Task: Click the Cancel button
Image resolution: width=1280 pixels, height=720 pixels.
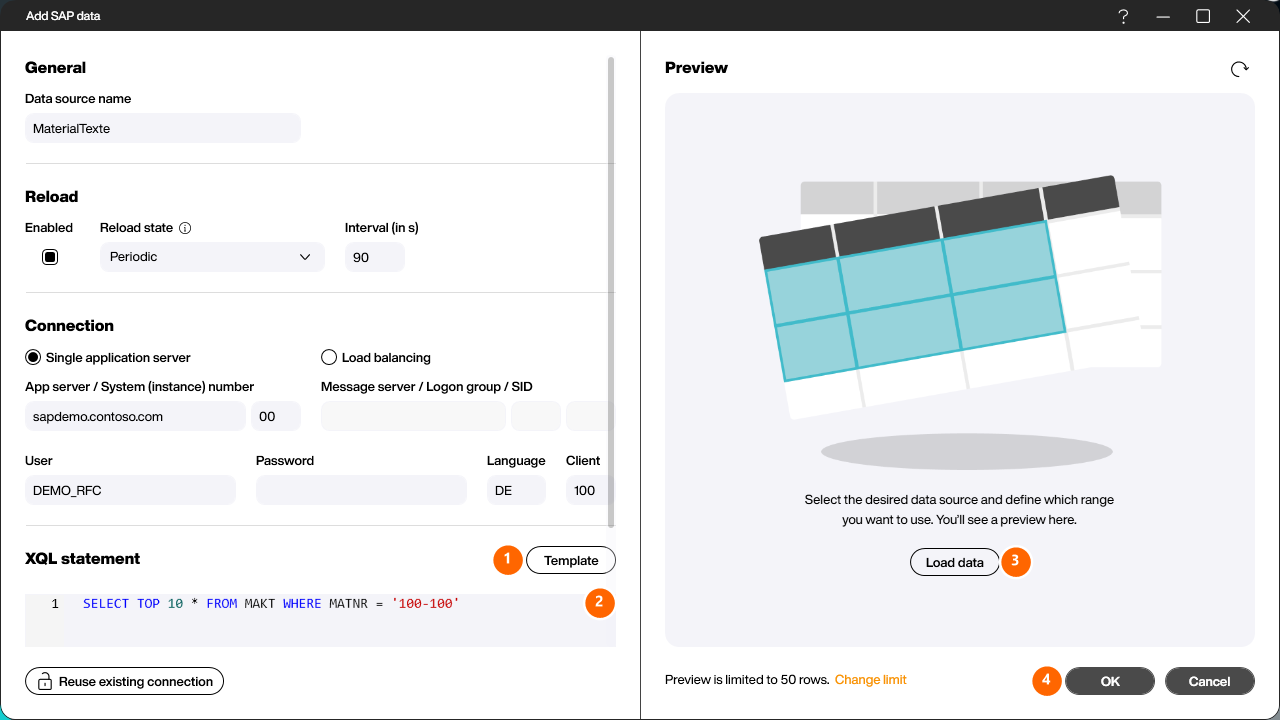Action: click(x=1209, y=681)
